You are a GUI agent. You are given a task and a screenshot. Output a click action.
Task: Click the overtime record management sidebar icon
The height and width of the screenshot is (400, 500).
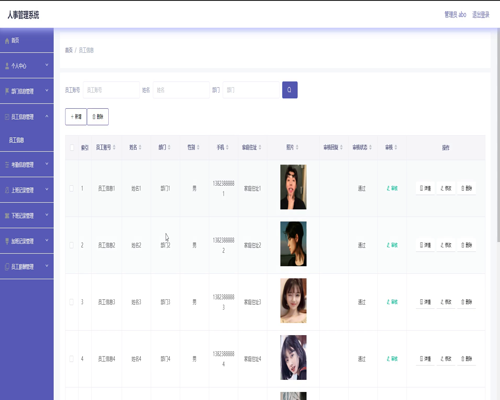point(7,241)
